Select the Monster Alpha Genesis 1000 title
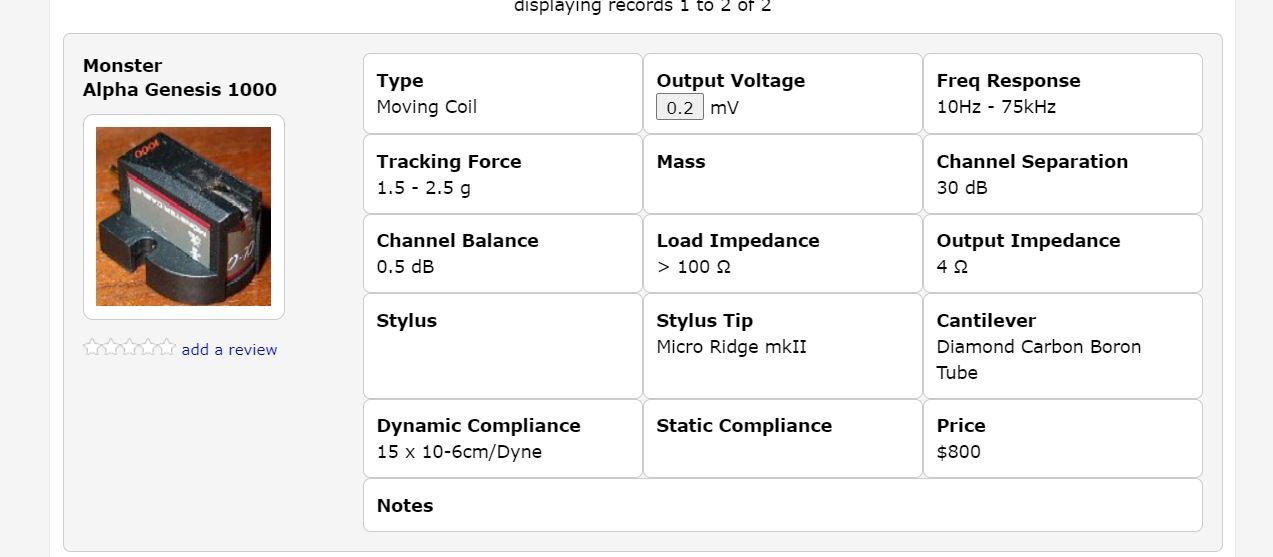The height and width of the screenshot is (557, 1273). click(180, 77)
